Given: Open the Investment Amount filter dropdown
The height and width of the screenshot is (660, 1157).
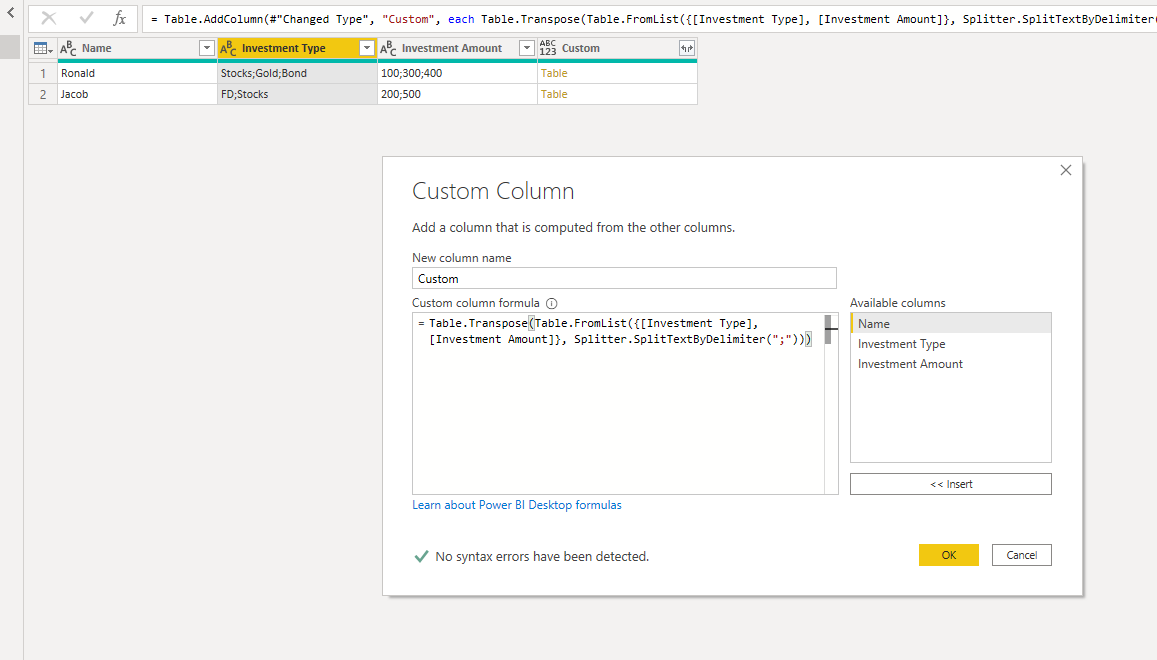Looking at the screenshot, I should (527, 48).
